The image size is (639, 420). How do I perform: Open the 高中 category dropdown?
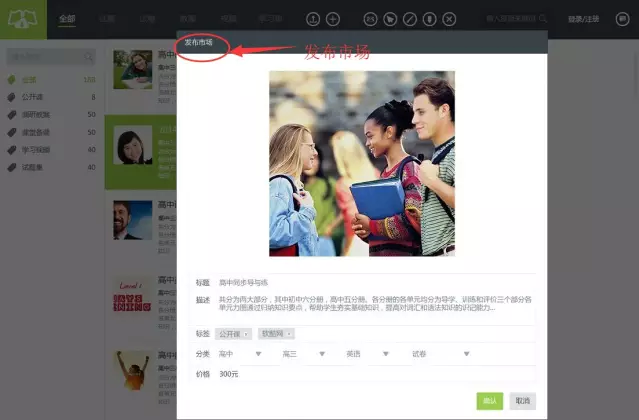click(259, 354)
